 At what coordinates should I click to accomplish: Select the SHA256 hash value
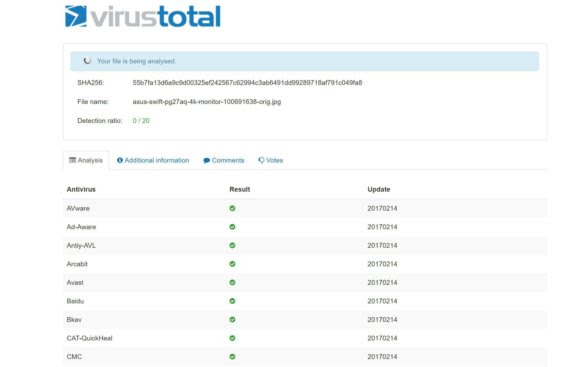tap(247, 83)
